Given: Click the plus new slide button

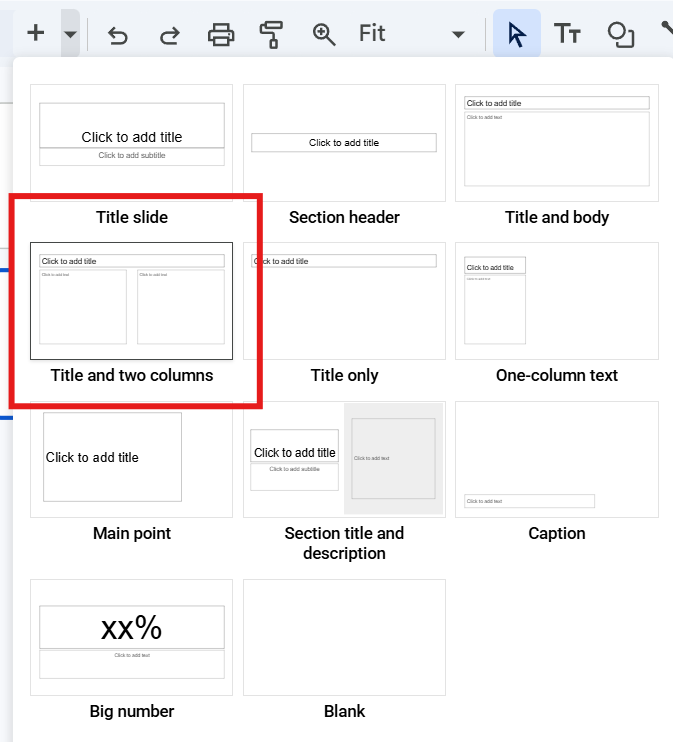Looking at the screenshot, I should click(36, 34).
